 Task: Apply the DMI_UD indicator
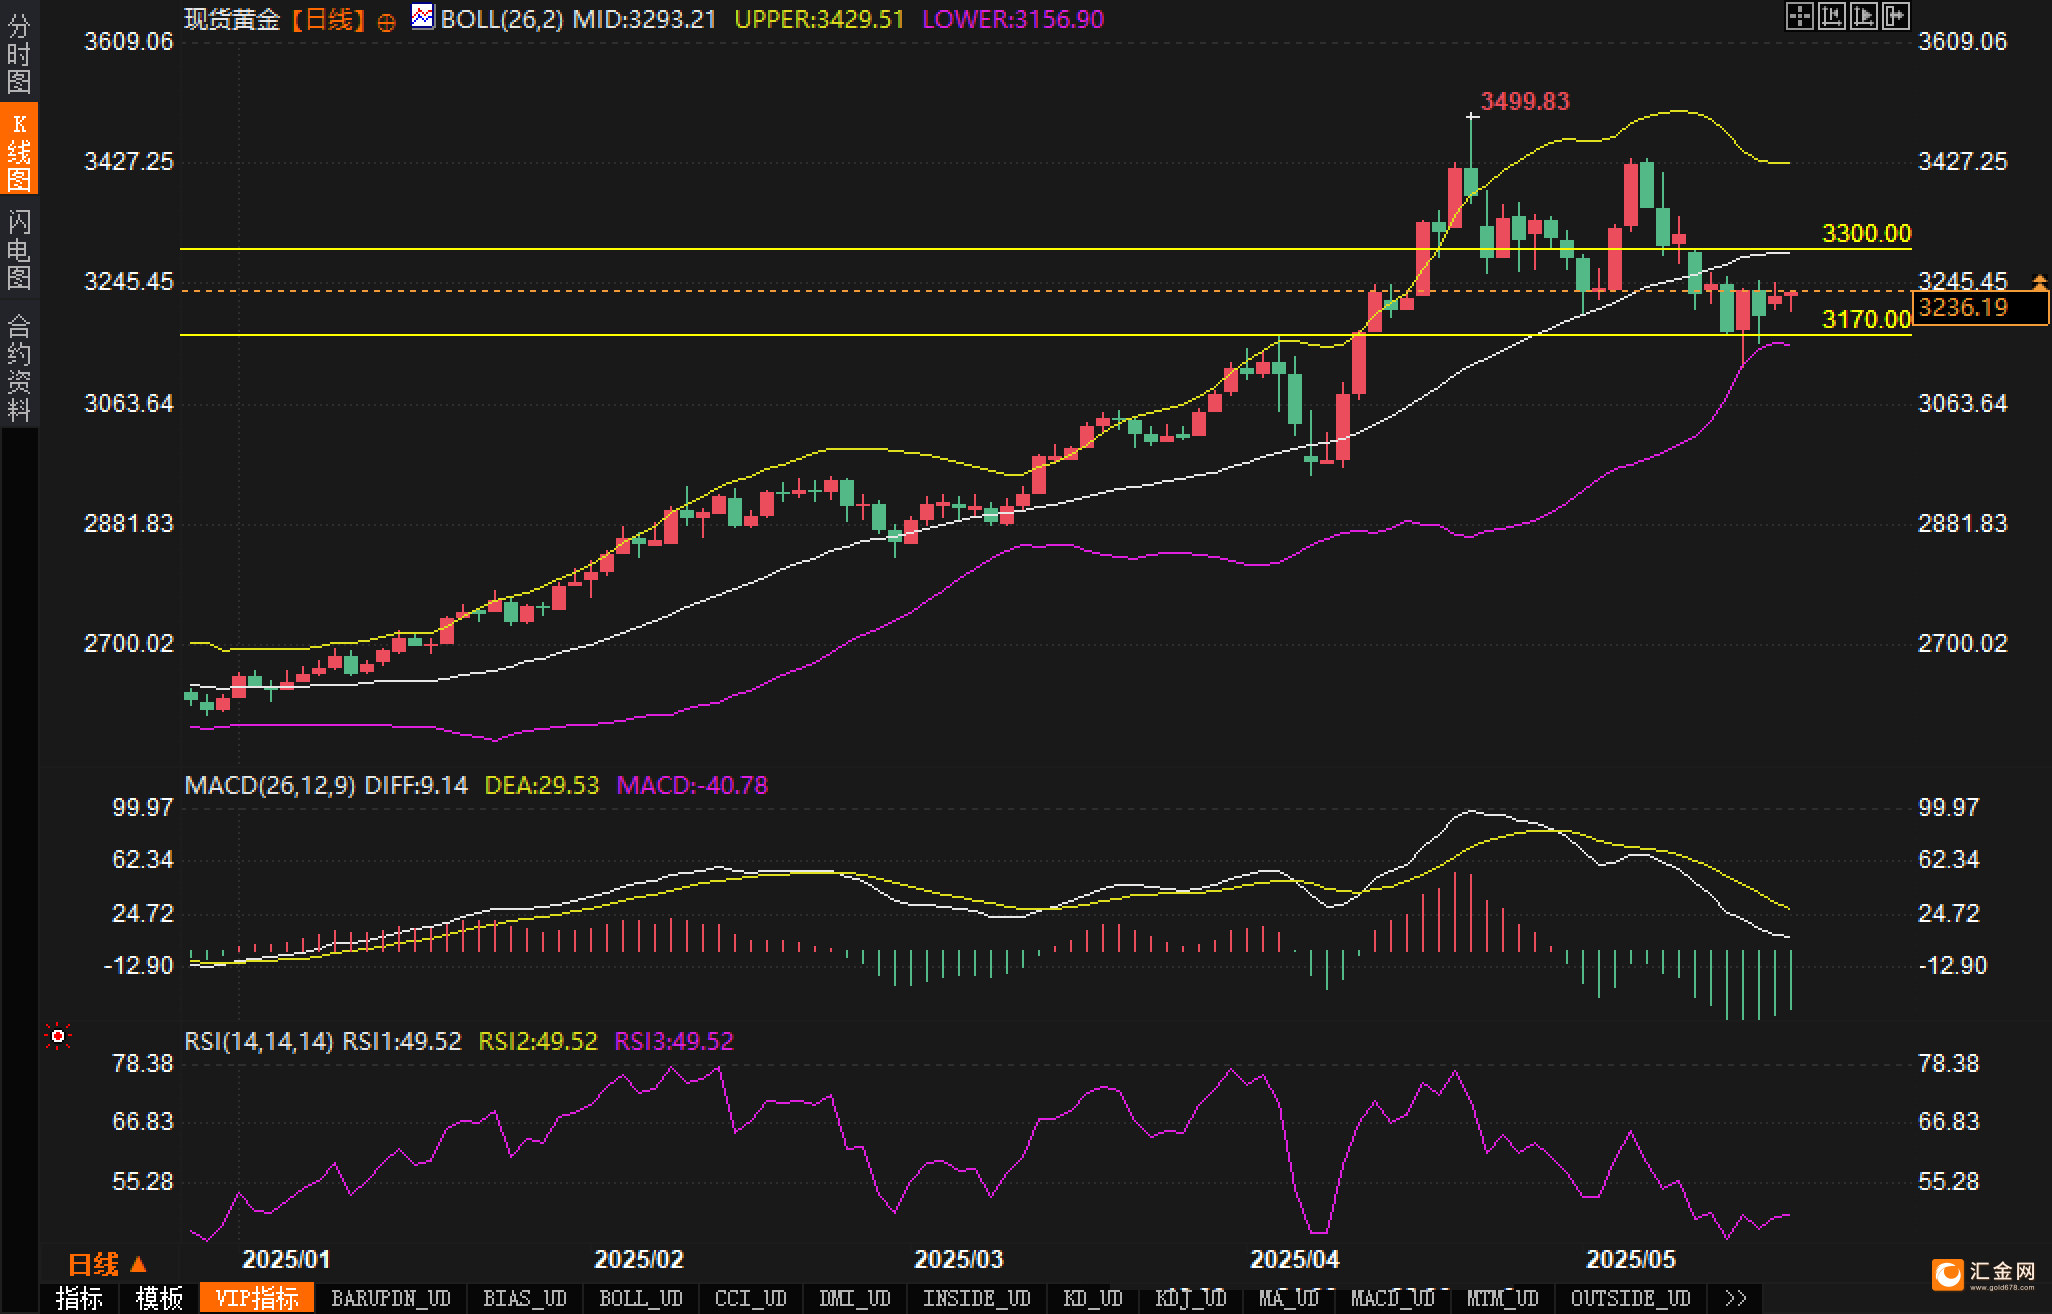pos(855,1298)
